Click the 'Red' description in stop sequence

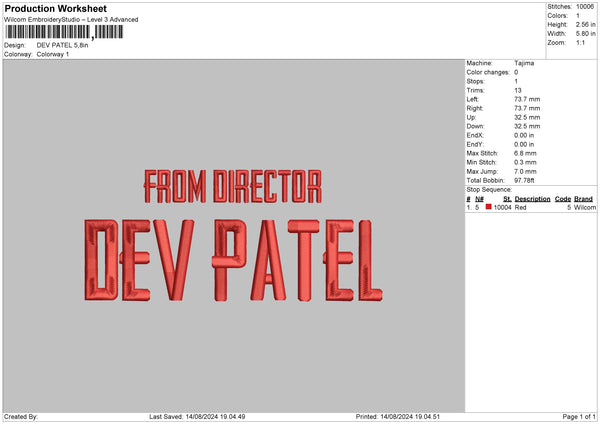tap(520, 207)
